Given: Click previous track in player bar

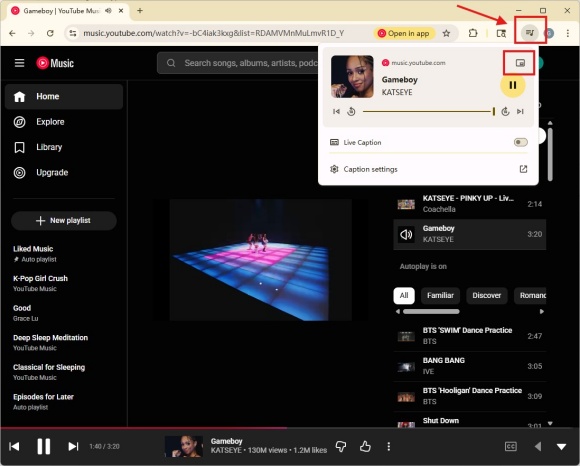Looking at the screenshot, I should (x=14, y=446).
